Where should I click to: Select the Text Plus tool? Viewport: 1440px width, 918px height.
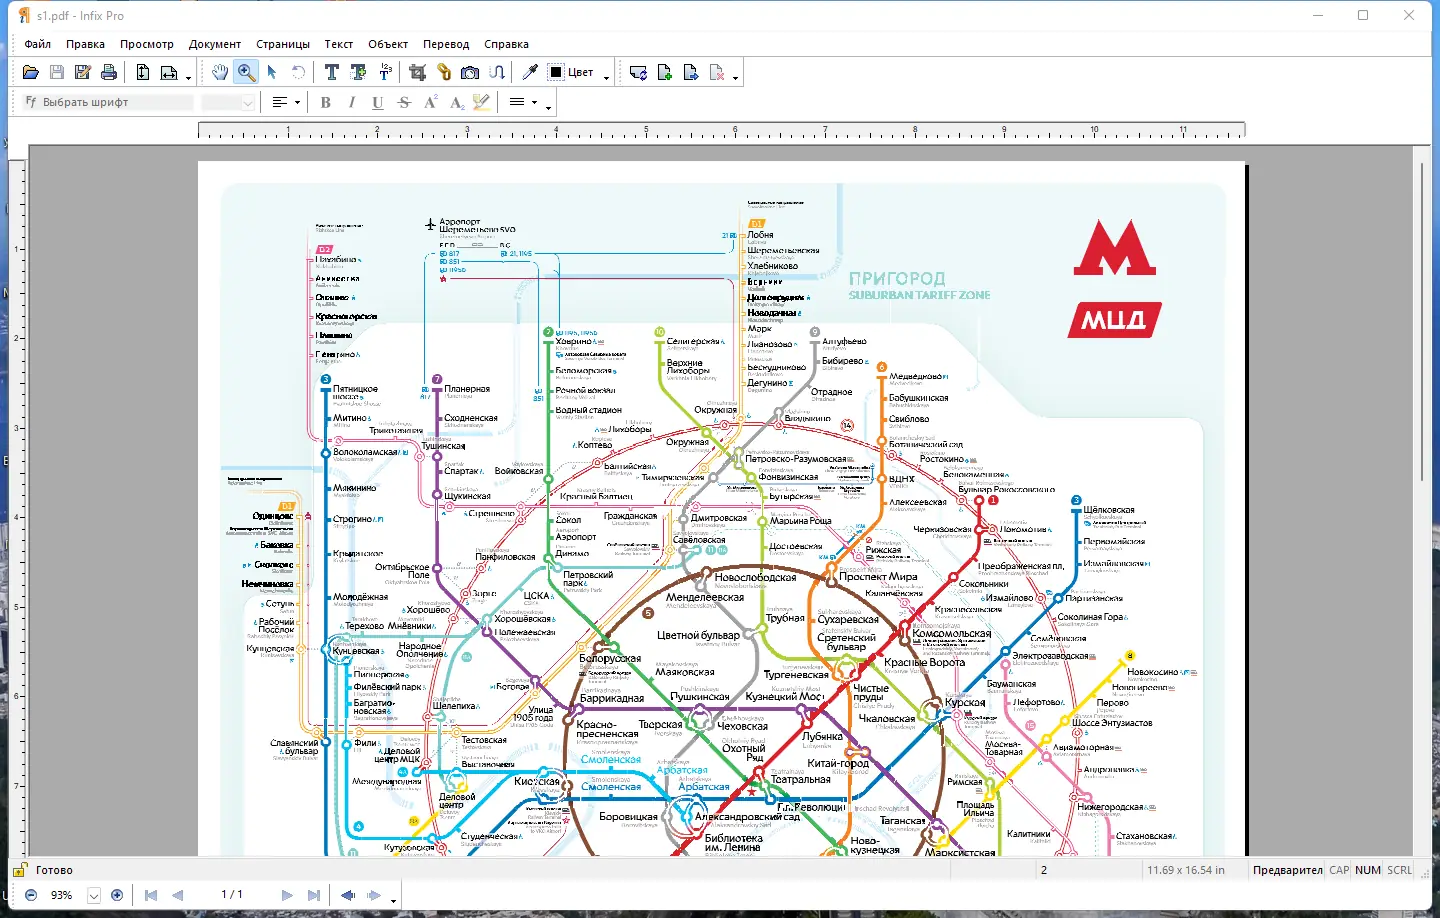click(x=358, y=72)
